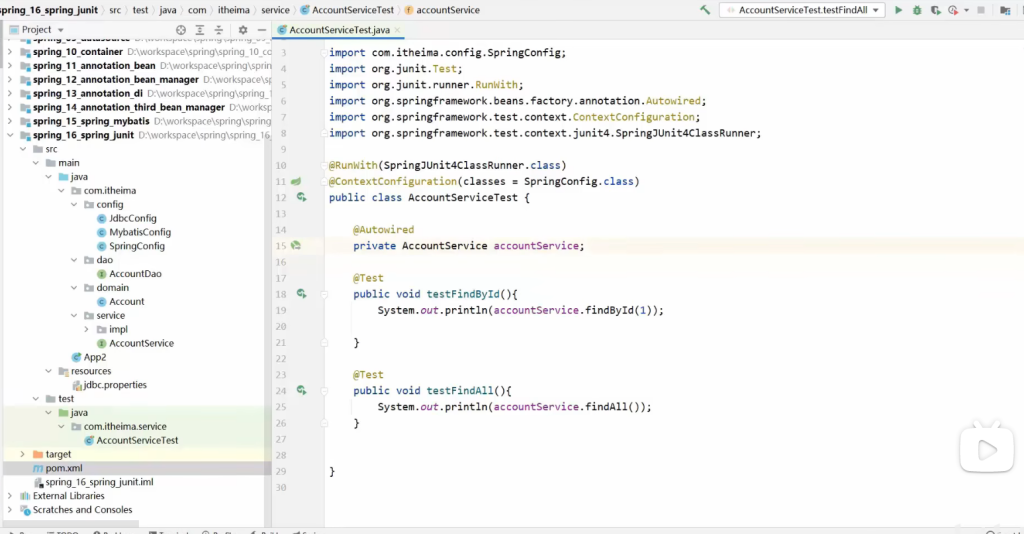
Task: Expand the impl folder under service
Action: [x=87, y=329]
